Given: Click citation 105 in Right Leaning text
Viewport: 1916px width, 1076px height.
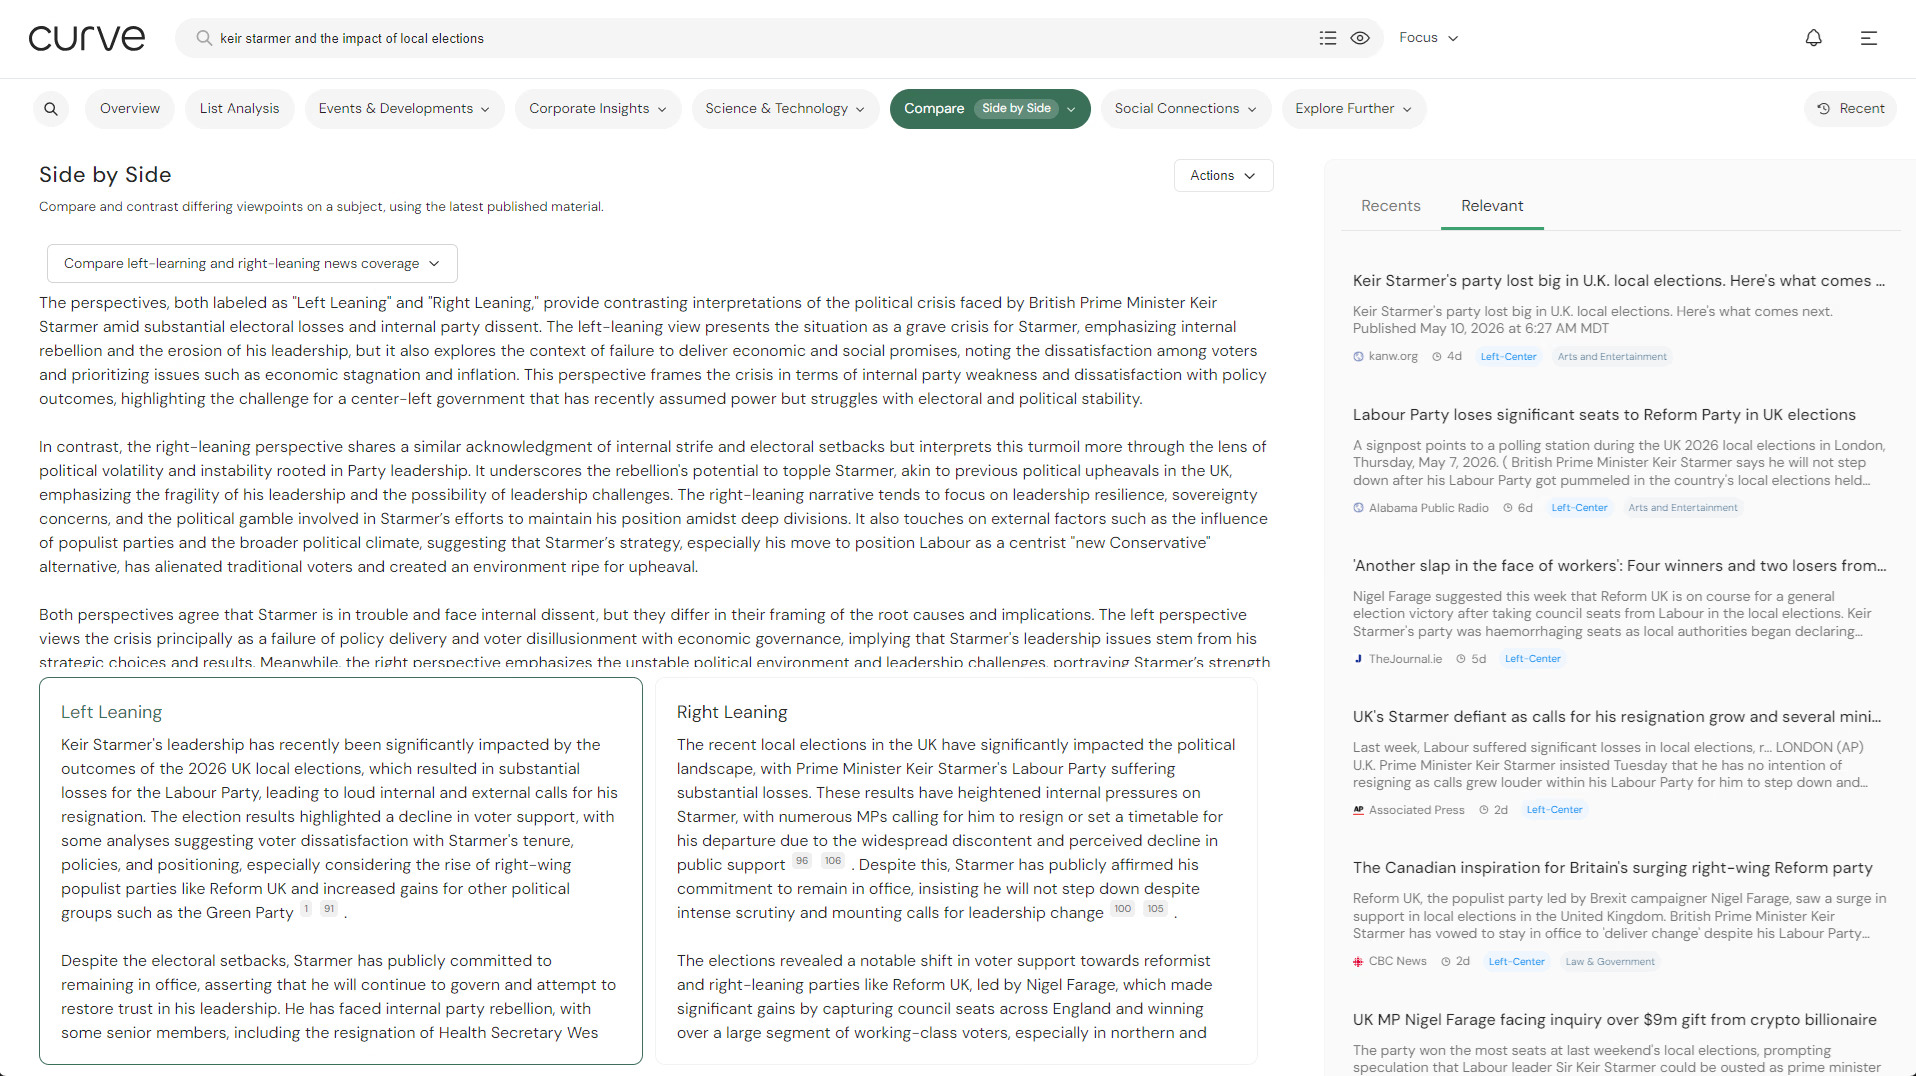Looking at the screenshot, I should pyautogui.click(x=1156, y=909).
